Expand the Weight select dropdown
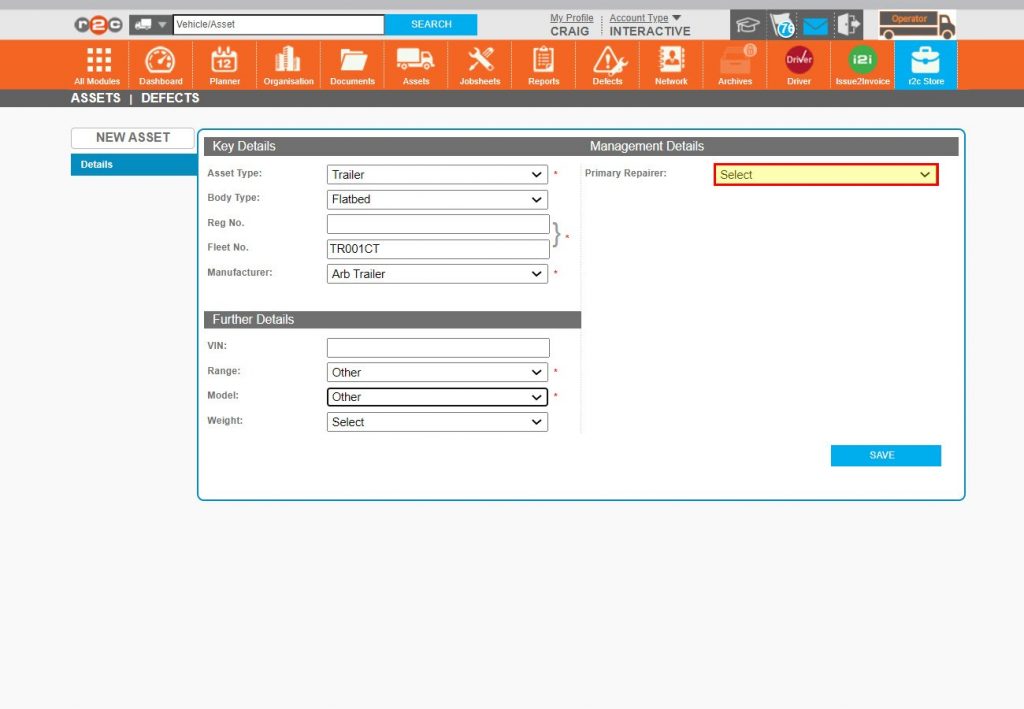Screen dimensions: 1024x709 tap(437, 422)
